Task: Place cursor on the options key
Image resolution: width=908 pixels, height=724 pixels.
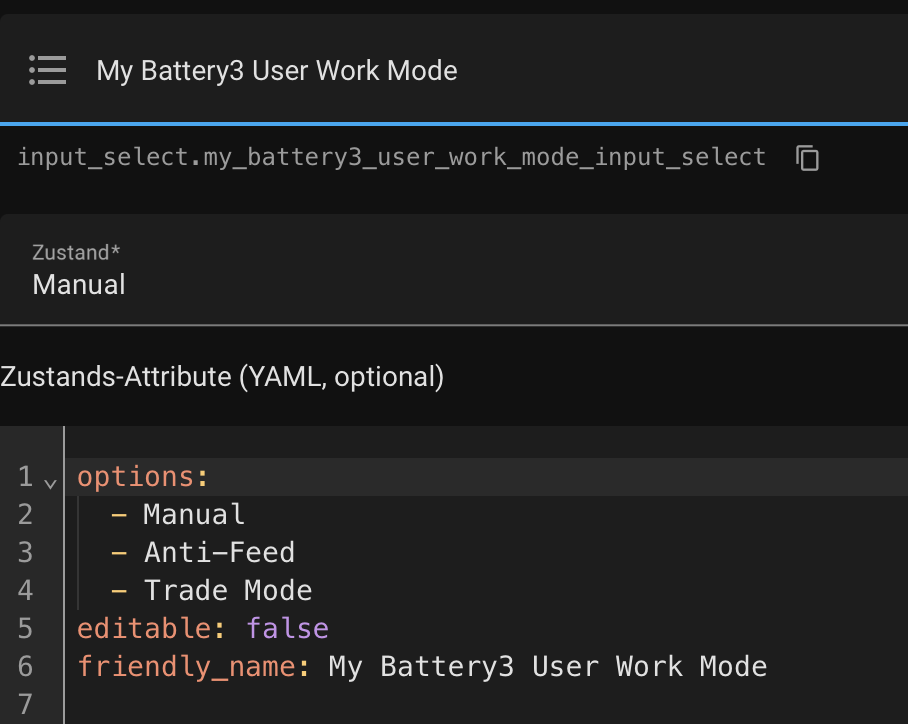Action: (x=136, y=477)
